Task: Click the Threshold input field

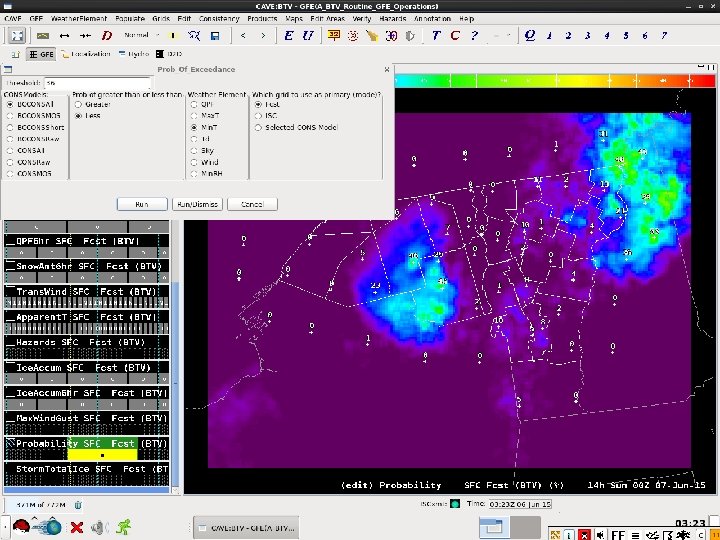Action: click(x=98, y=82)
